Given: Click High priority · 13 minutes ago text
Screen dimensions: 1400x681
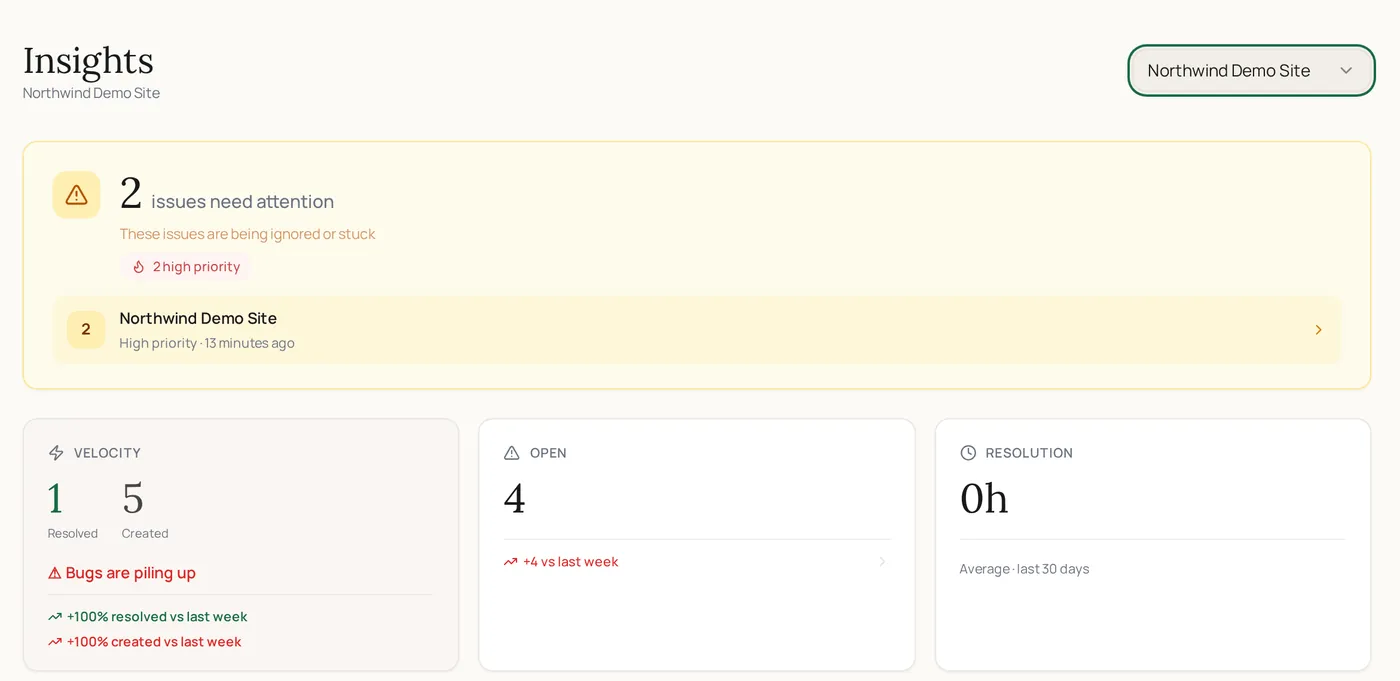Looking at the screenshot, I should tap(207, 343).
